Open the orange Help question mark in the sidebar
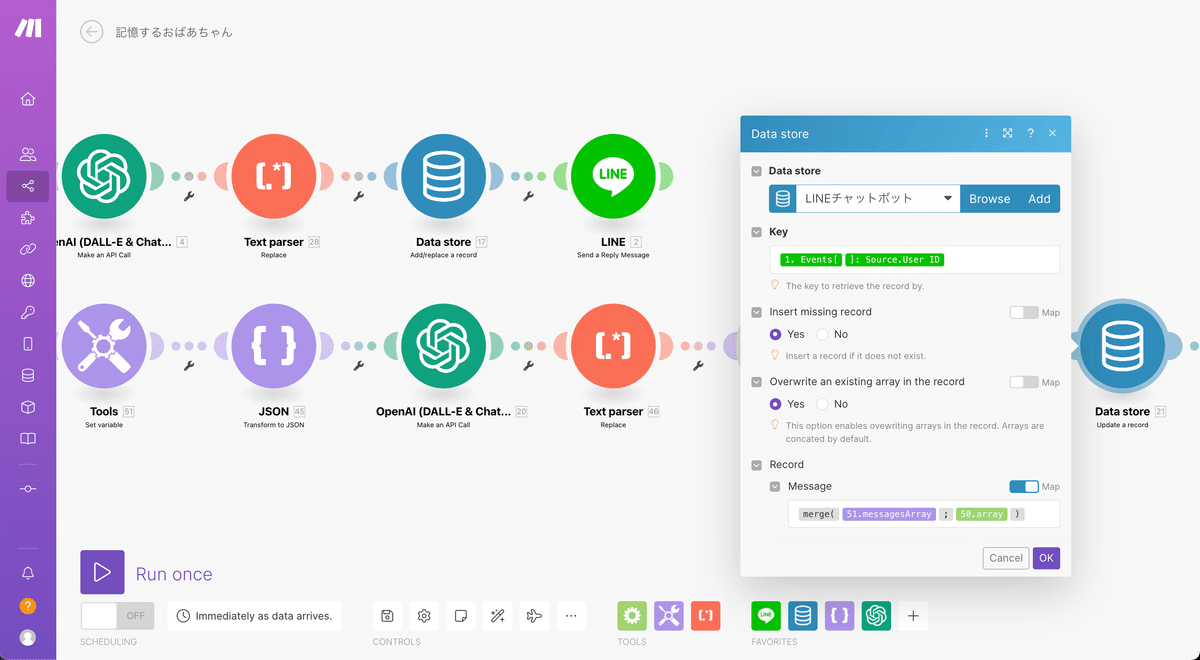Screen dimensions: 1200x660 pos(28,606)
